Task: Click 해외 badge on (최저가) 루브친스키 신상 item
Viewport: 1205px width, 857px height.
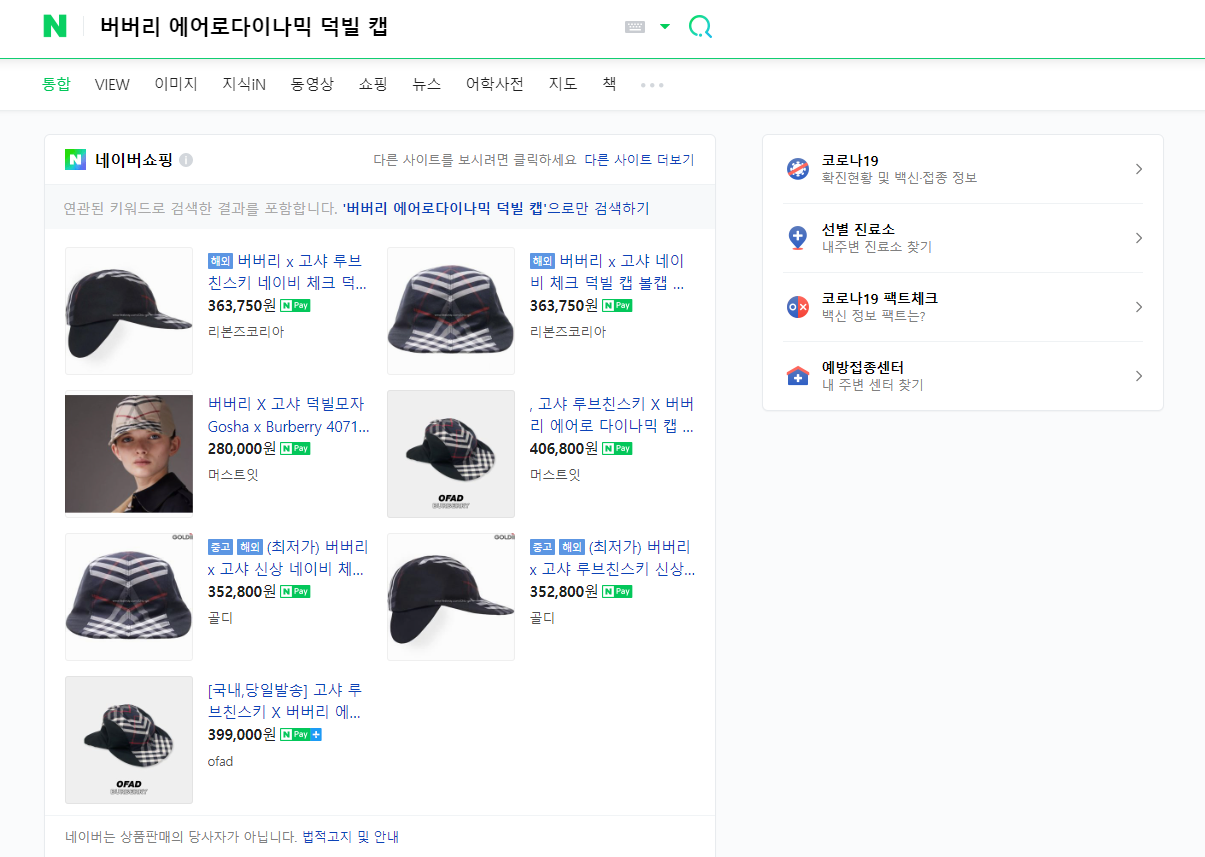Action: (x=571, y=547)
